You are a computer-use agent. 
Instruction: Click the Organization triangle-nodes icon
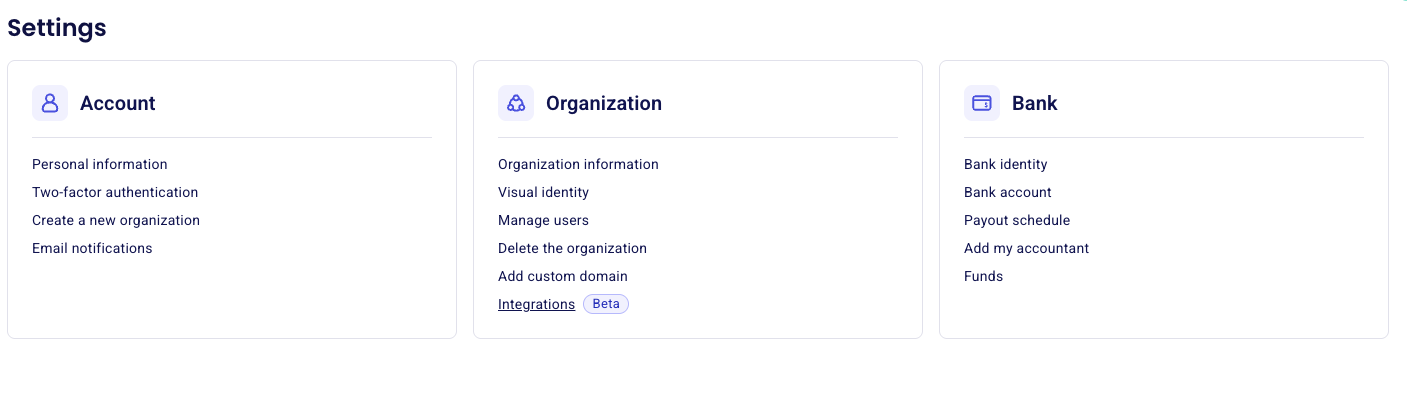516,103
